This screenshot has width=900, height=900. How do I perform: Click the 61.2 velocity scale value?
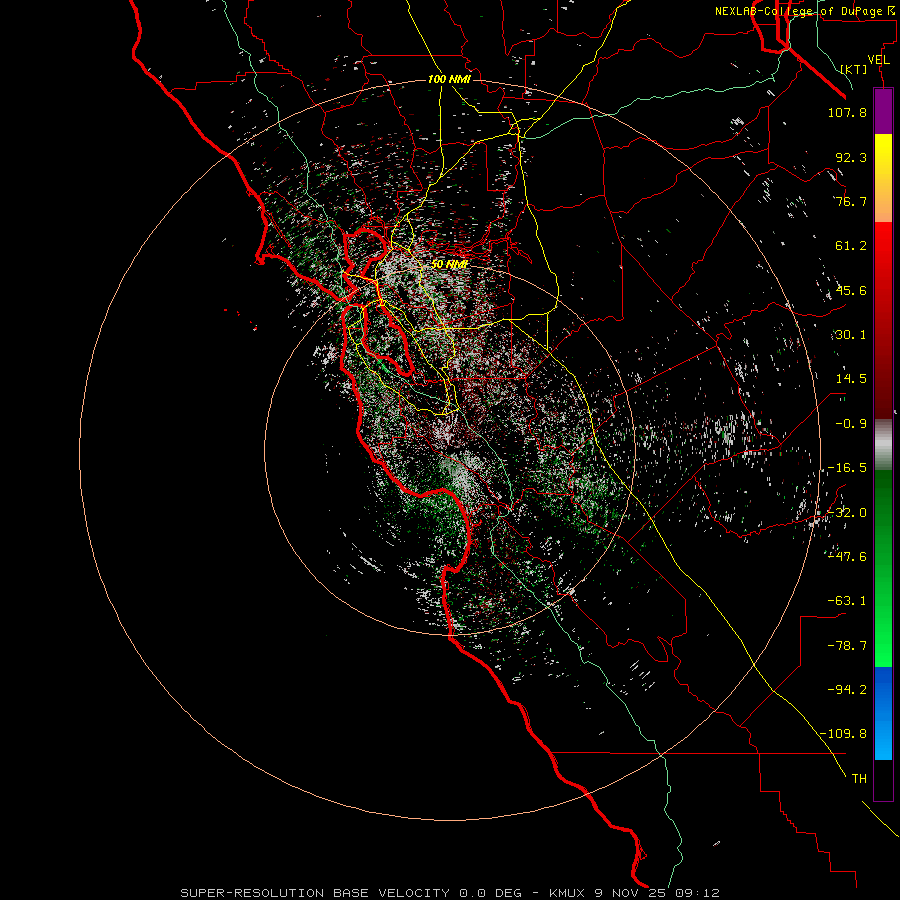click(x=851, y=246)
